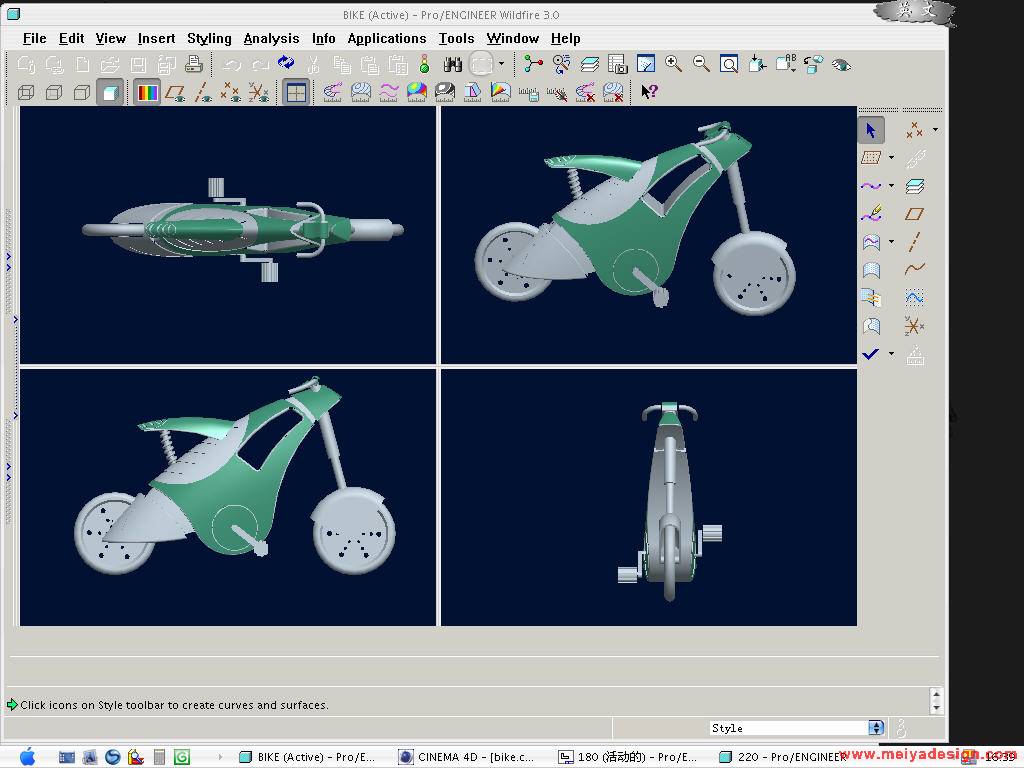
Task: Switch to CINEMA 4D in taskbar
Action: click(x=468, y=757)
